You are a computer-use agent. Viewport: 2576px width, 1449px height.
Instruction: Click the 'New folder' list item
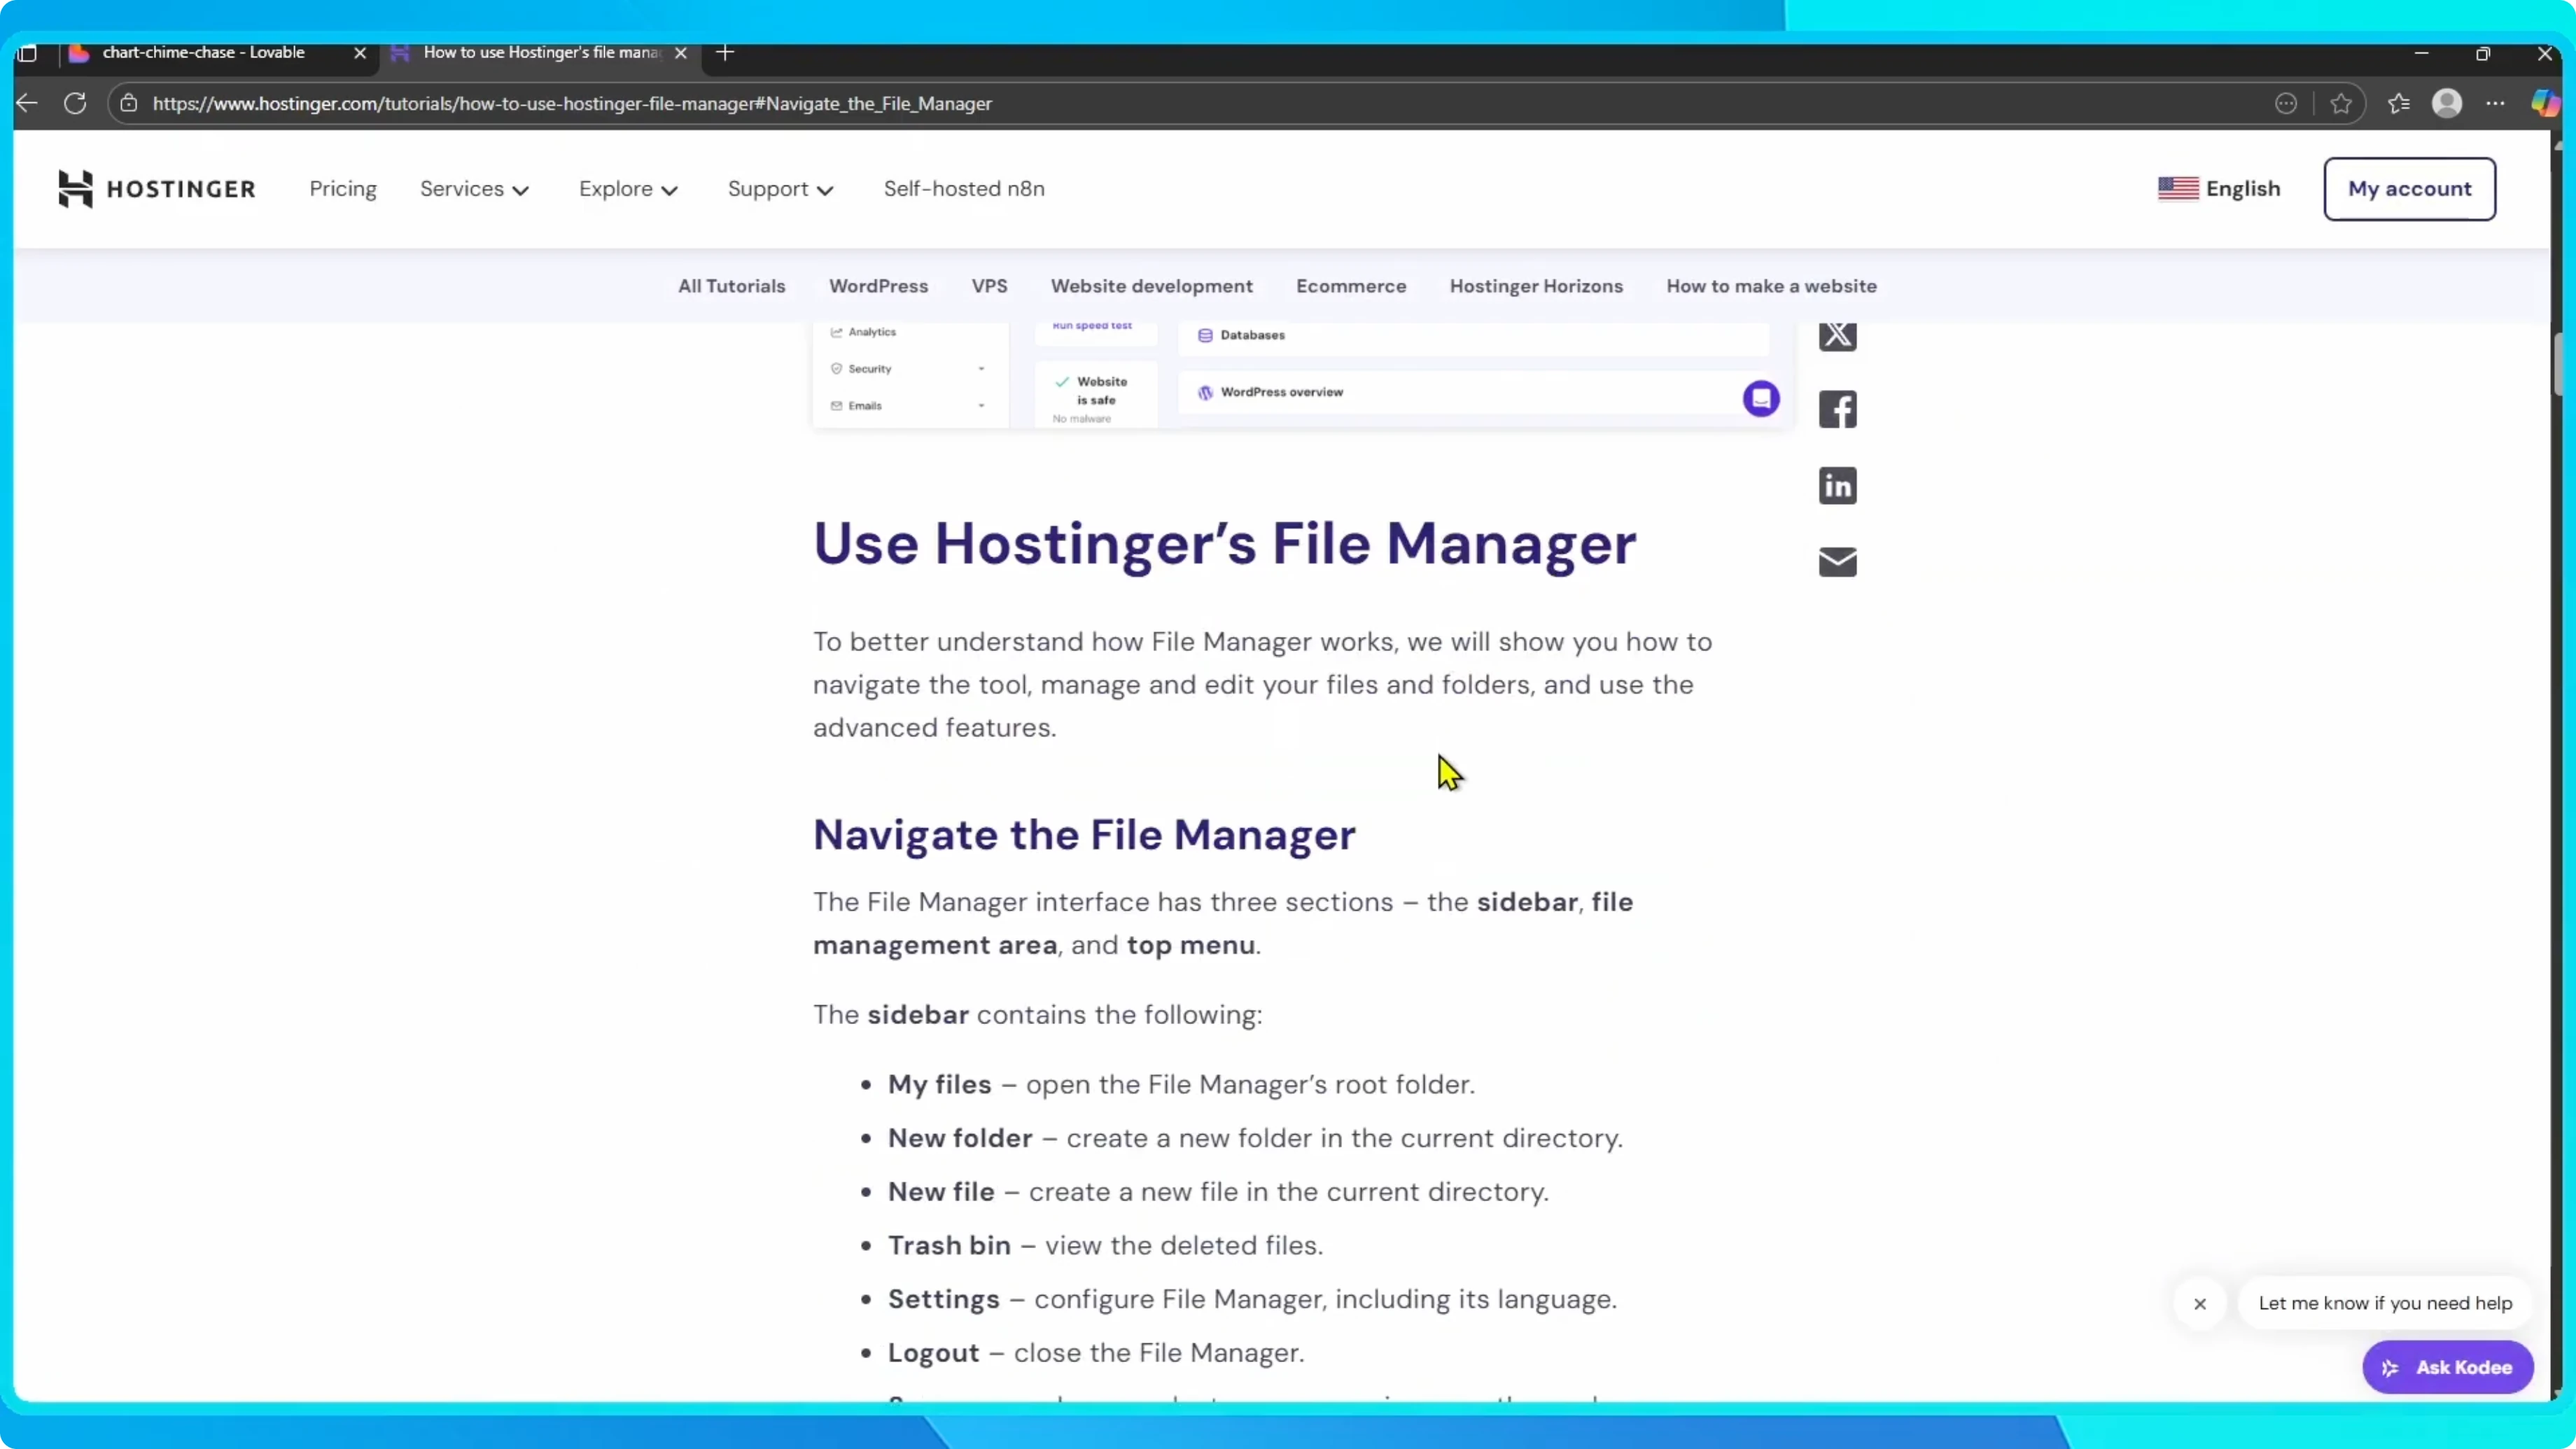1255,1138
